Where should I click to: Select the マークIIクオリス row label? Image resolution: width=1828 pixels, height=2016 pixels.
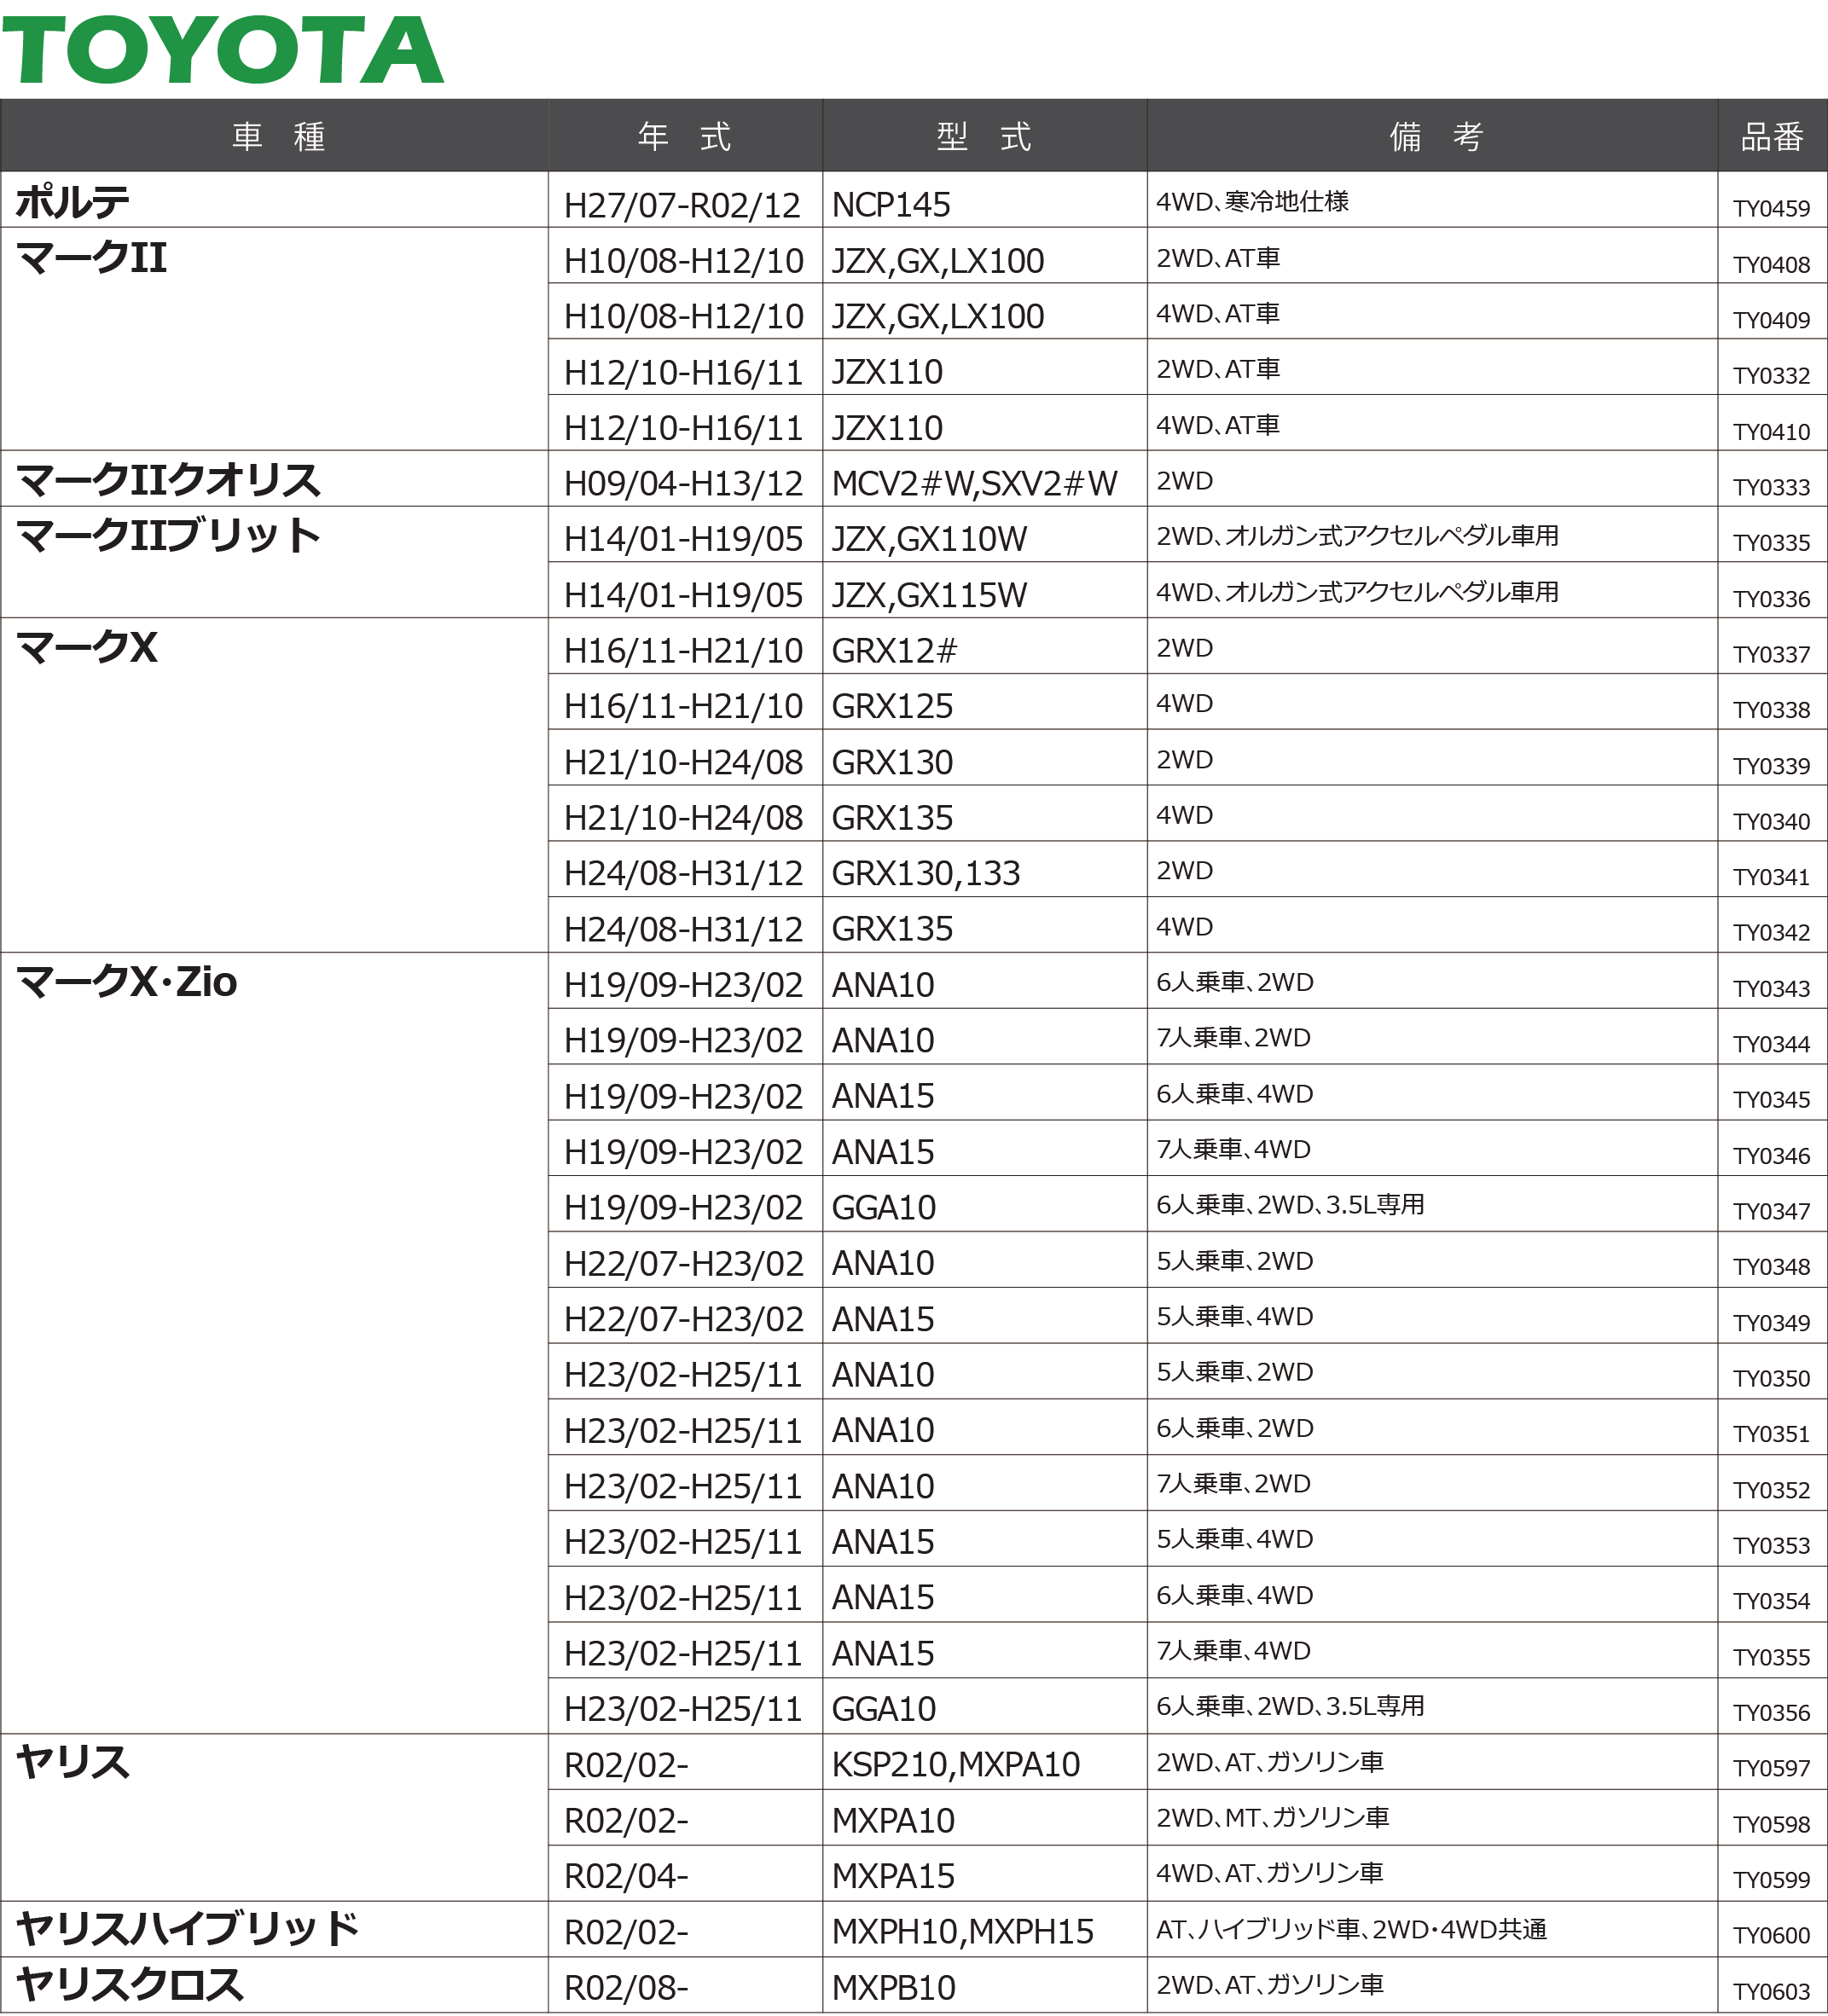(x=168, y=480)
